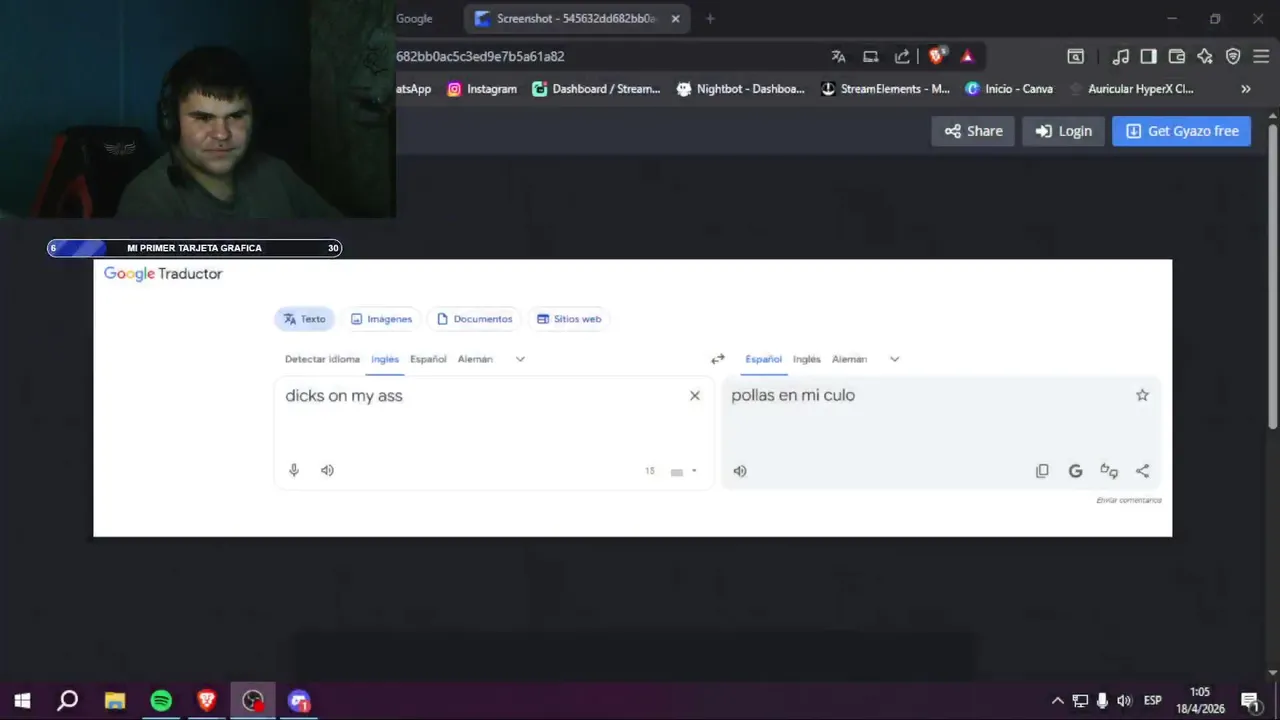
Task: Click the source text 'dicks on my ass'
Action: [344, 396]
